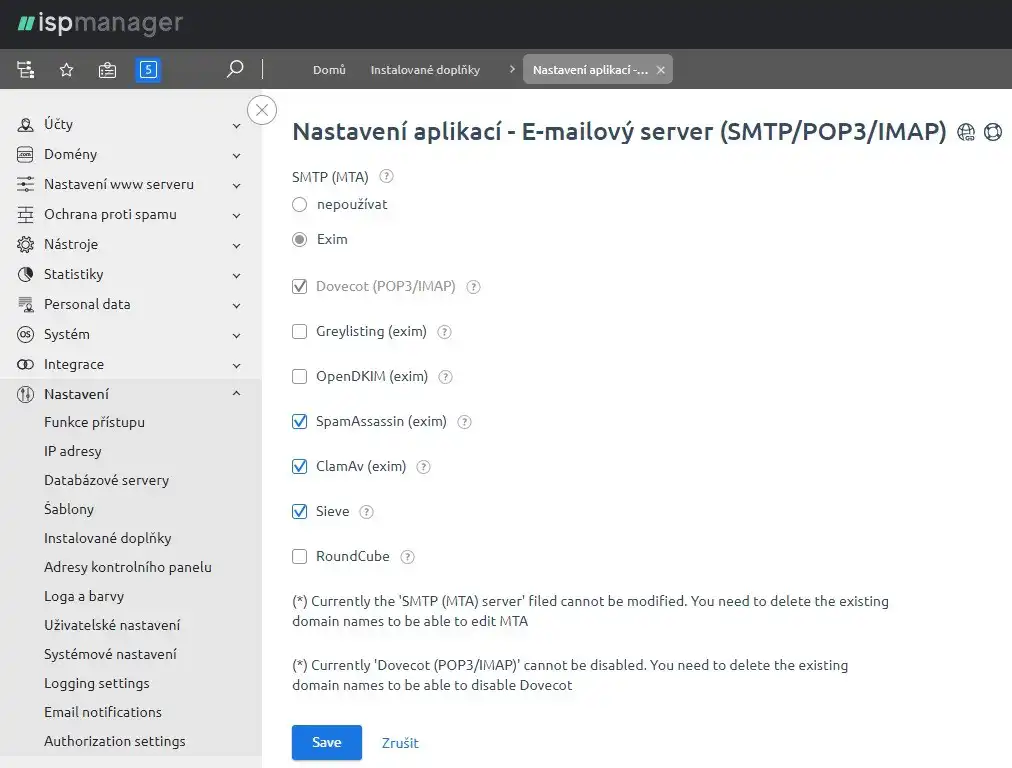Open search with the magnifier icon
1012x768 pixels.
(x=235, y=68)
